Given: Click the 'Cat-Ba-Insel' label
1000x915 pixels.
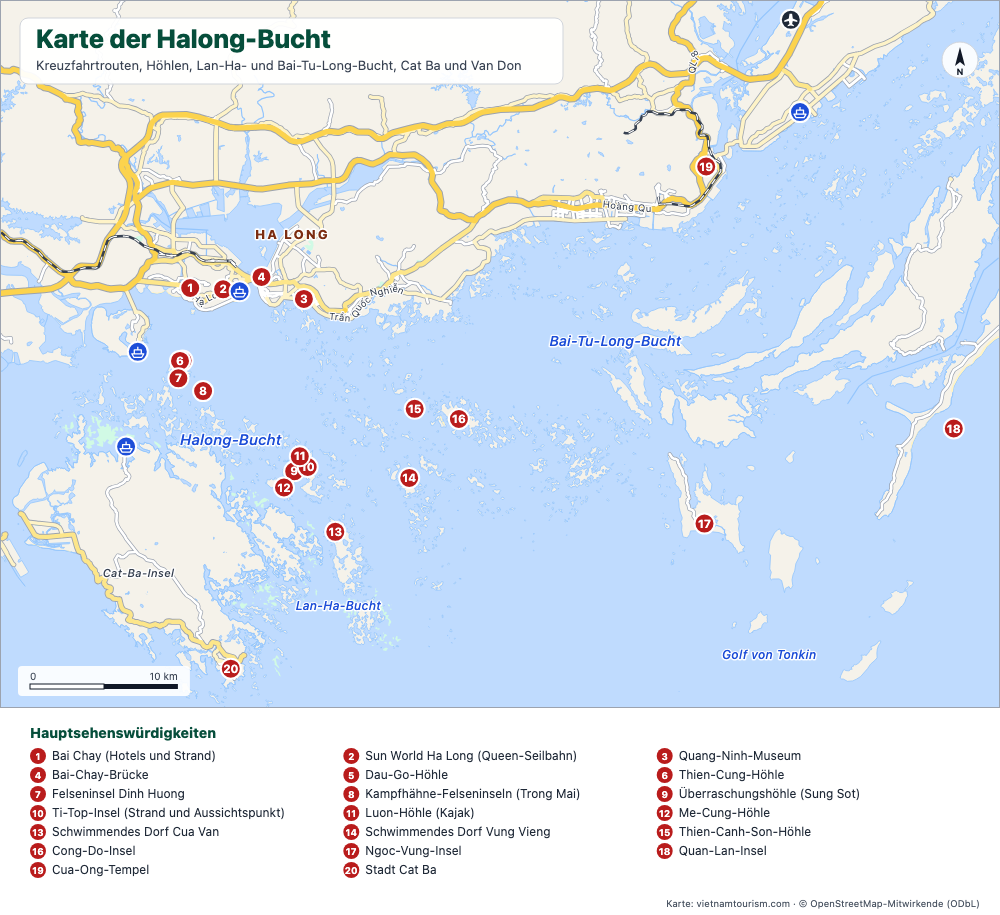Looking at the screenshot, I should pos(138,573).
